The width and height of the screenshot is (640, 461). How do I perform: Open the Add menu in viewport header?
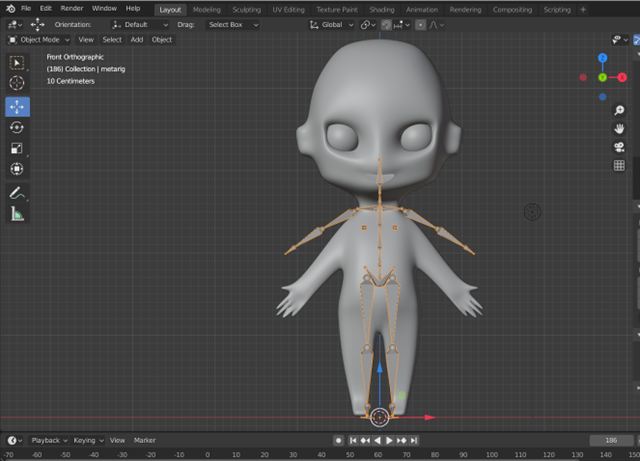click(x=137, y=40)
